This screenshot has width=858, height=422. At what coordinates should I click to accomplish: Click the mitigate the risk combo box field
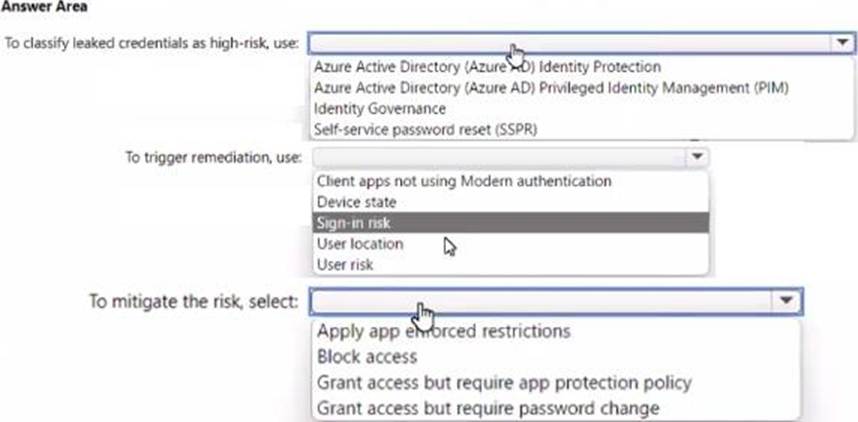[556, 301]
